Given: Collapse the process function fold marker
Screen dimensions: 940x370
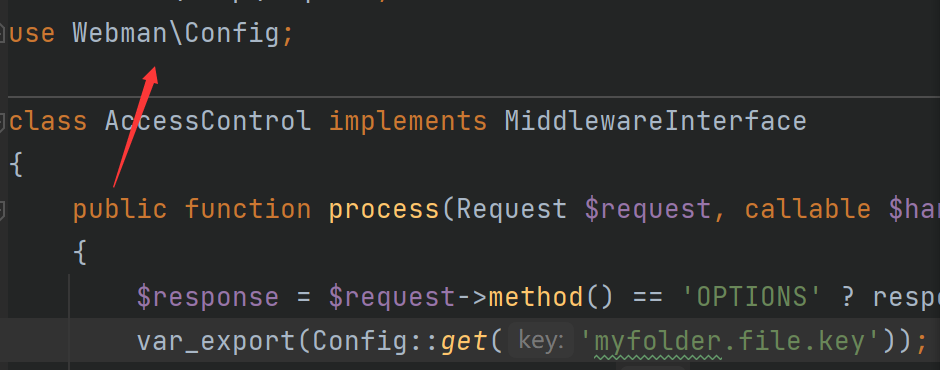Looking at the screenshot, I should (2, 209).
